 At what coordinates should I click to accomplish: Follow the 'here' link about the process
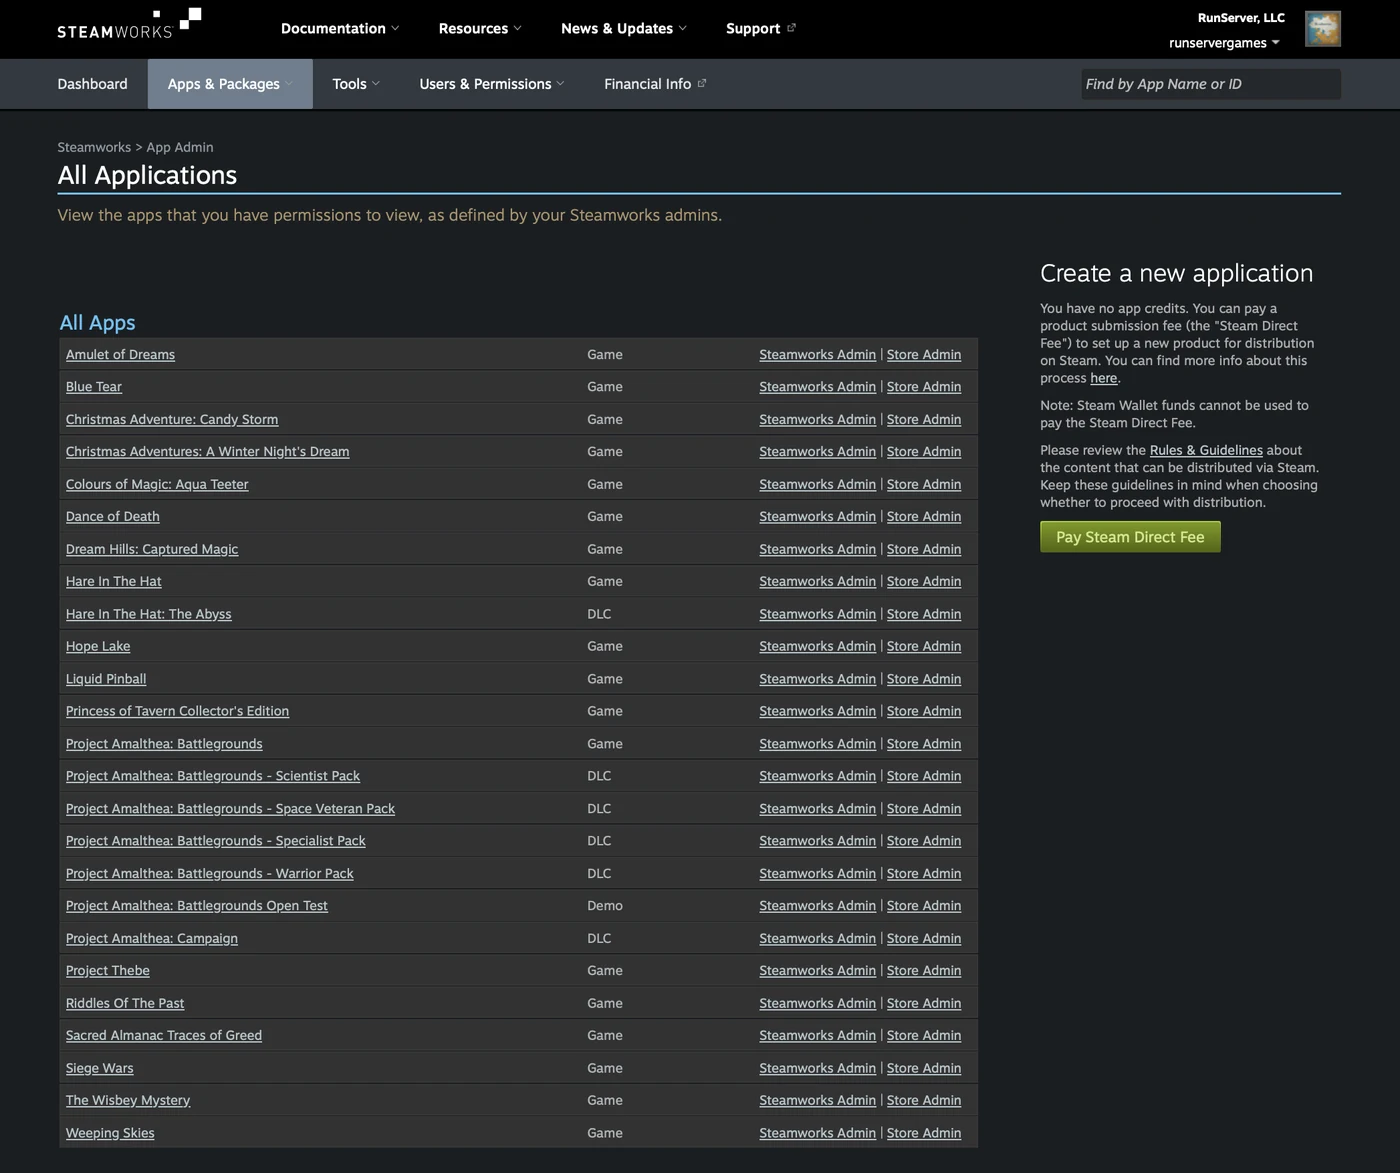(x=1103, y=378)
